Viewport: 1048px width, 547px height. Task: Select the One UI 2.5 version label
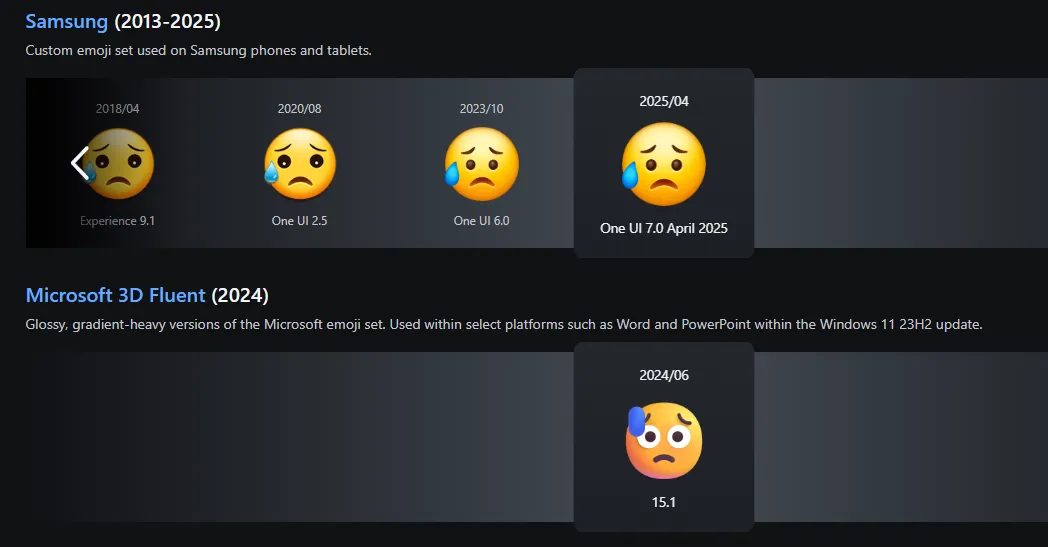299,221
